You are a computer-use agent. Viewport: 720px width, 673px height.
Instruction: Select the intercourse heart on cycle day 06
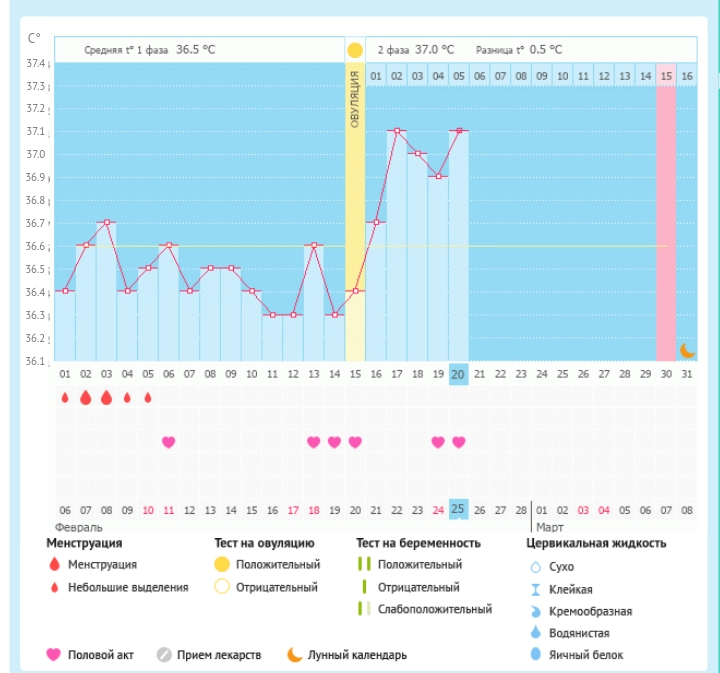pyautogui.click(x=168, y=442)
